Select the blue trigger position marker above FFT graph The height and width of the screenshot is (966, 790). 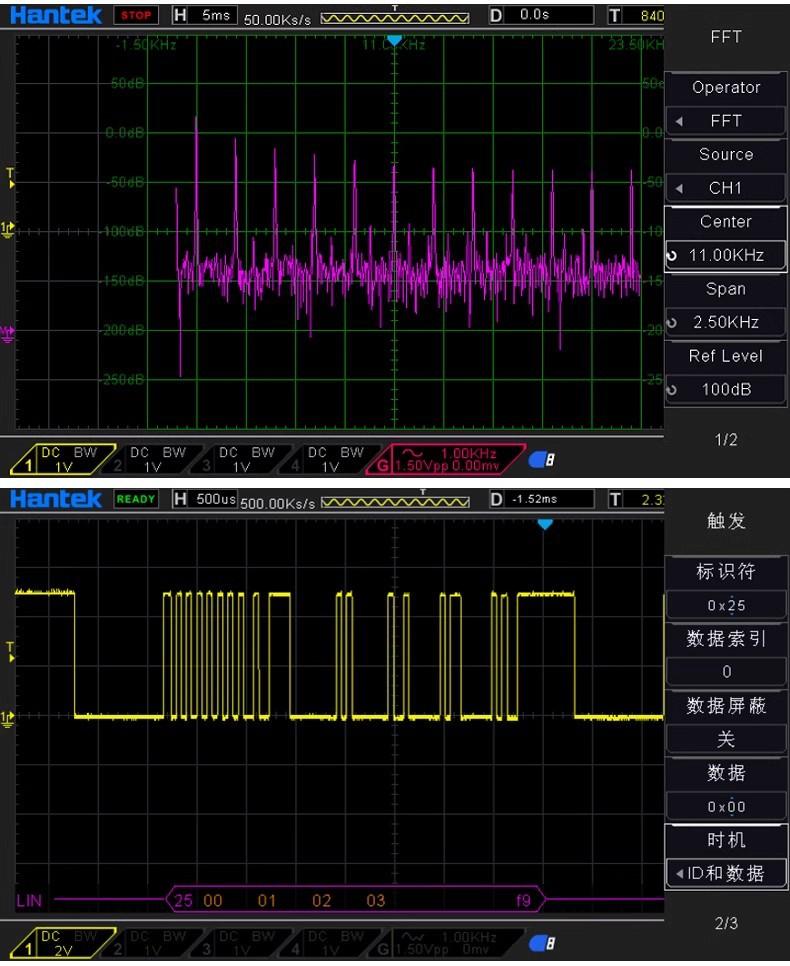(394, 41)
